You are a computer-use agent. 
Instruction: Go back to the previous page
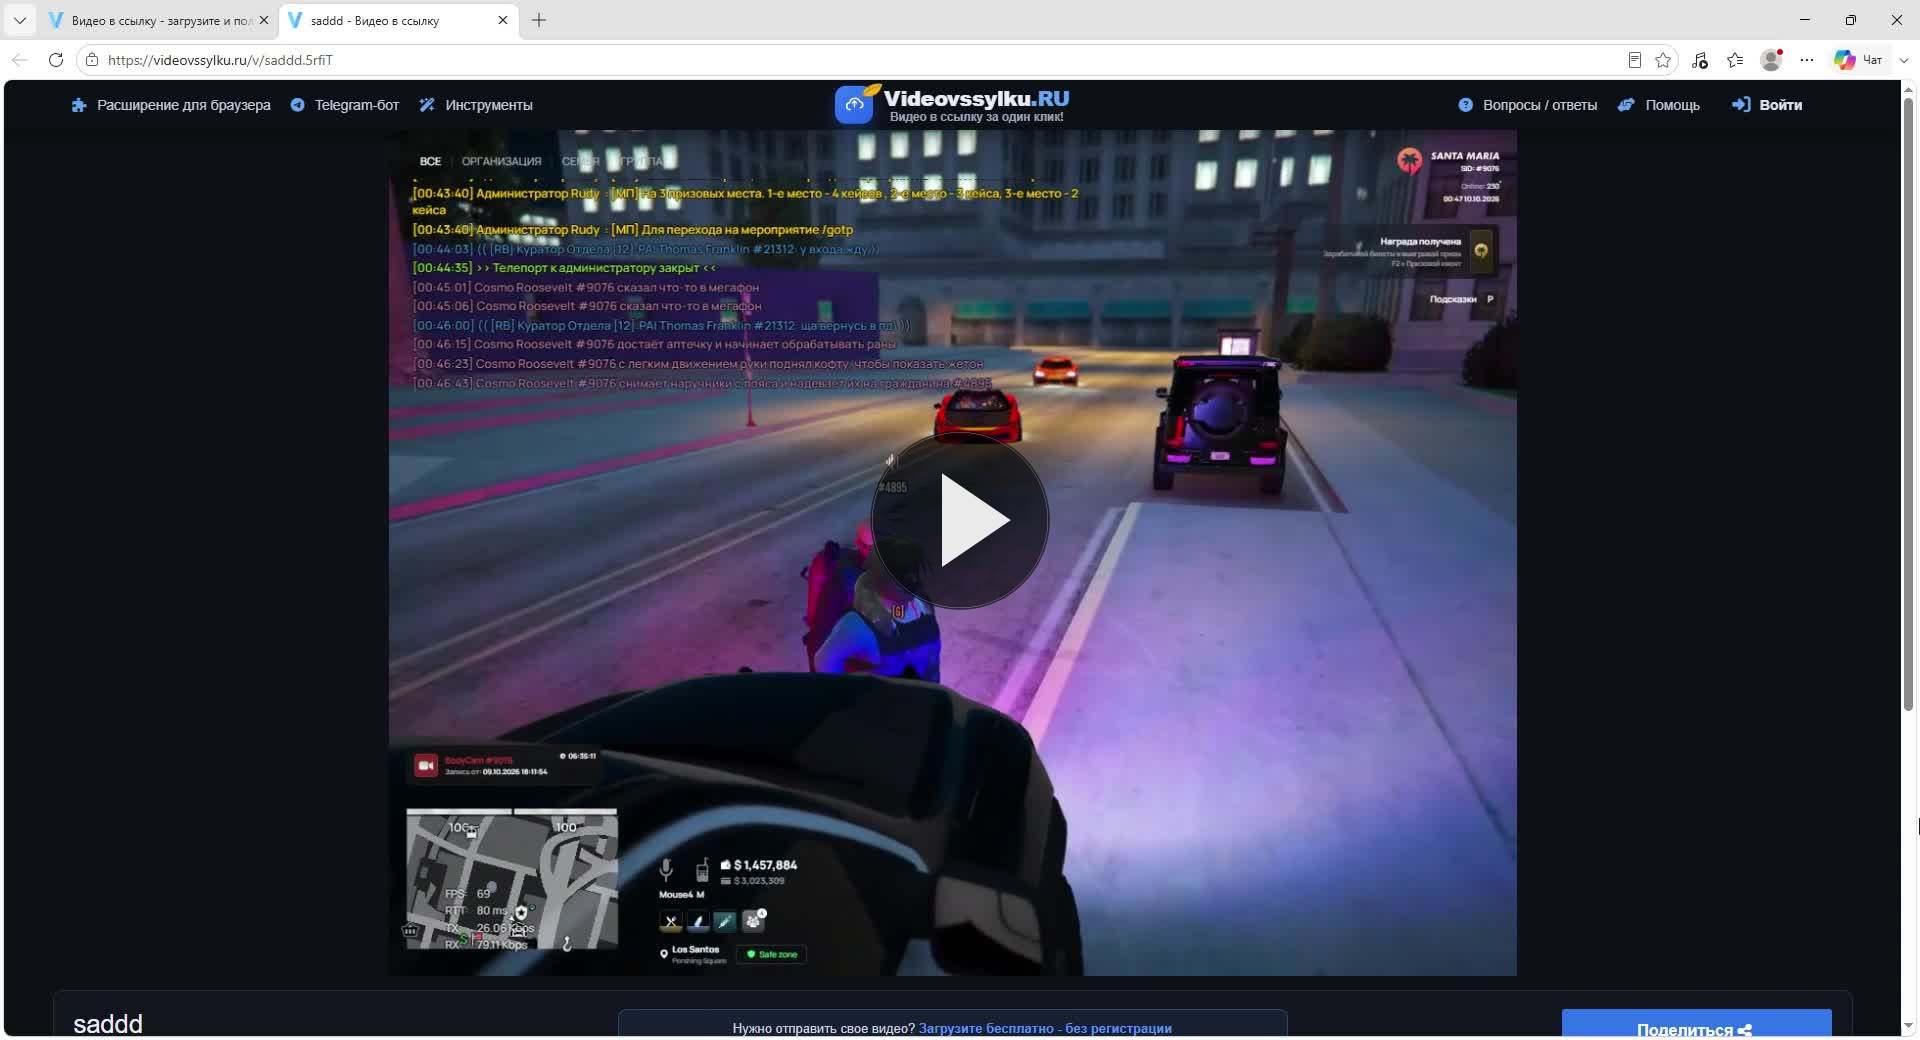[20, 60]
